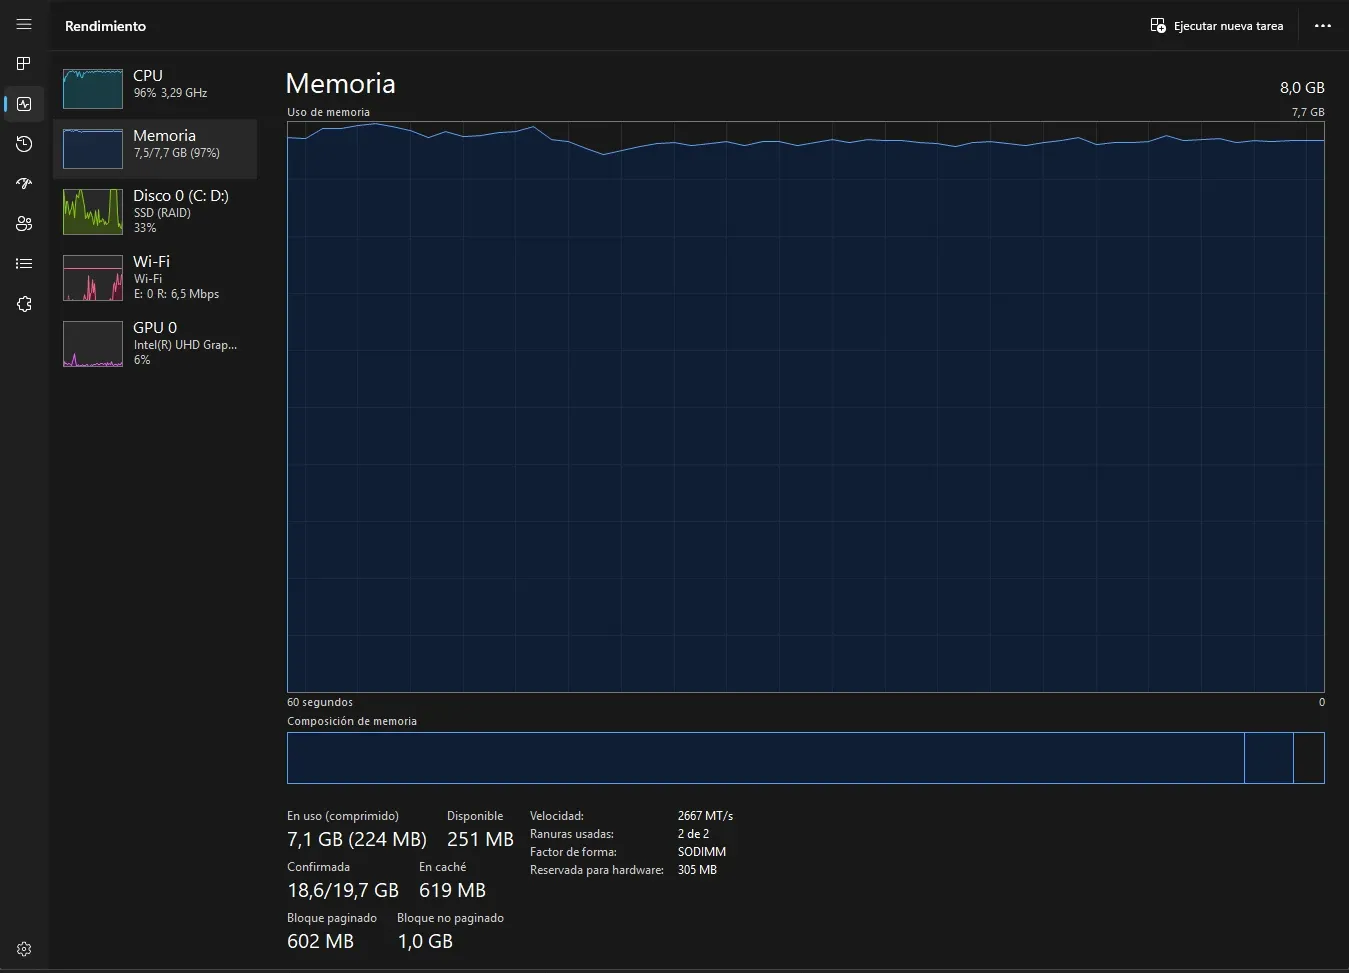Viewport: 1349px width, 973px height.
Task: Click the En uso (comprimido) label
Action: [x=343, y=816]
